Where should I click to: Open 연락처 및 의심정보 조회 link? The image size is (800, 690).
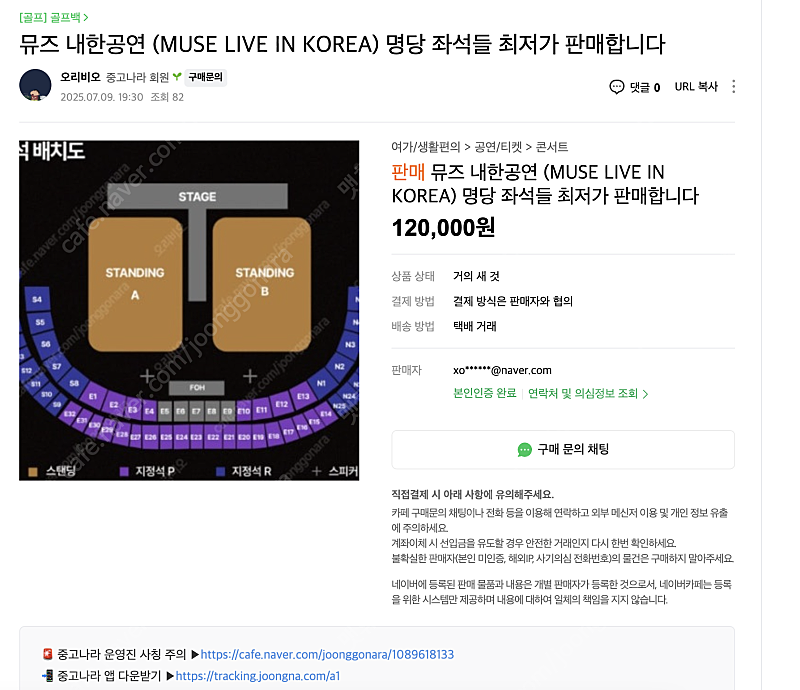[583, 393]
